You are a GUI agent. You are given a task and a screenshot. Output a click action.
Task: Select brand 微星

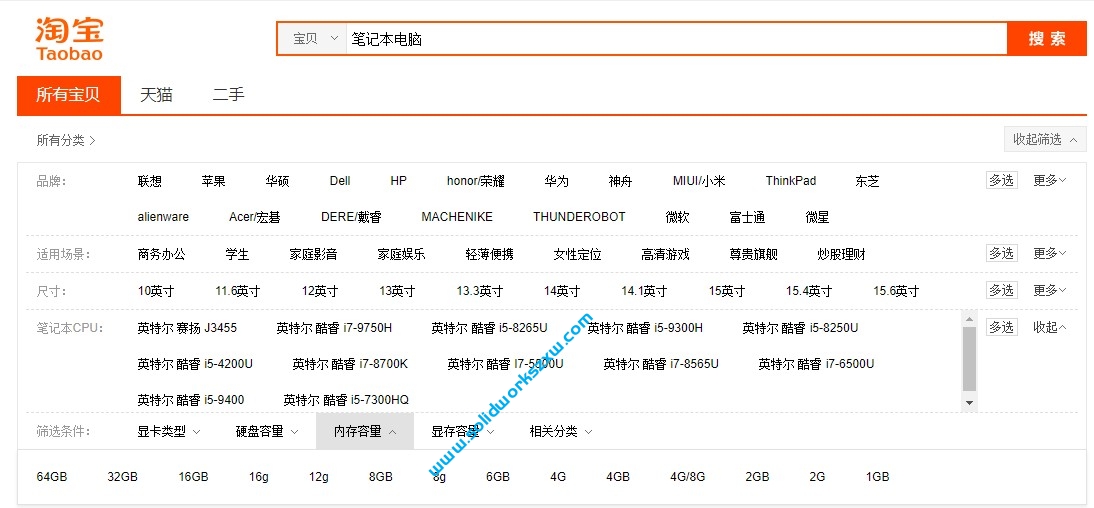point(817,217)
